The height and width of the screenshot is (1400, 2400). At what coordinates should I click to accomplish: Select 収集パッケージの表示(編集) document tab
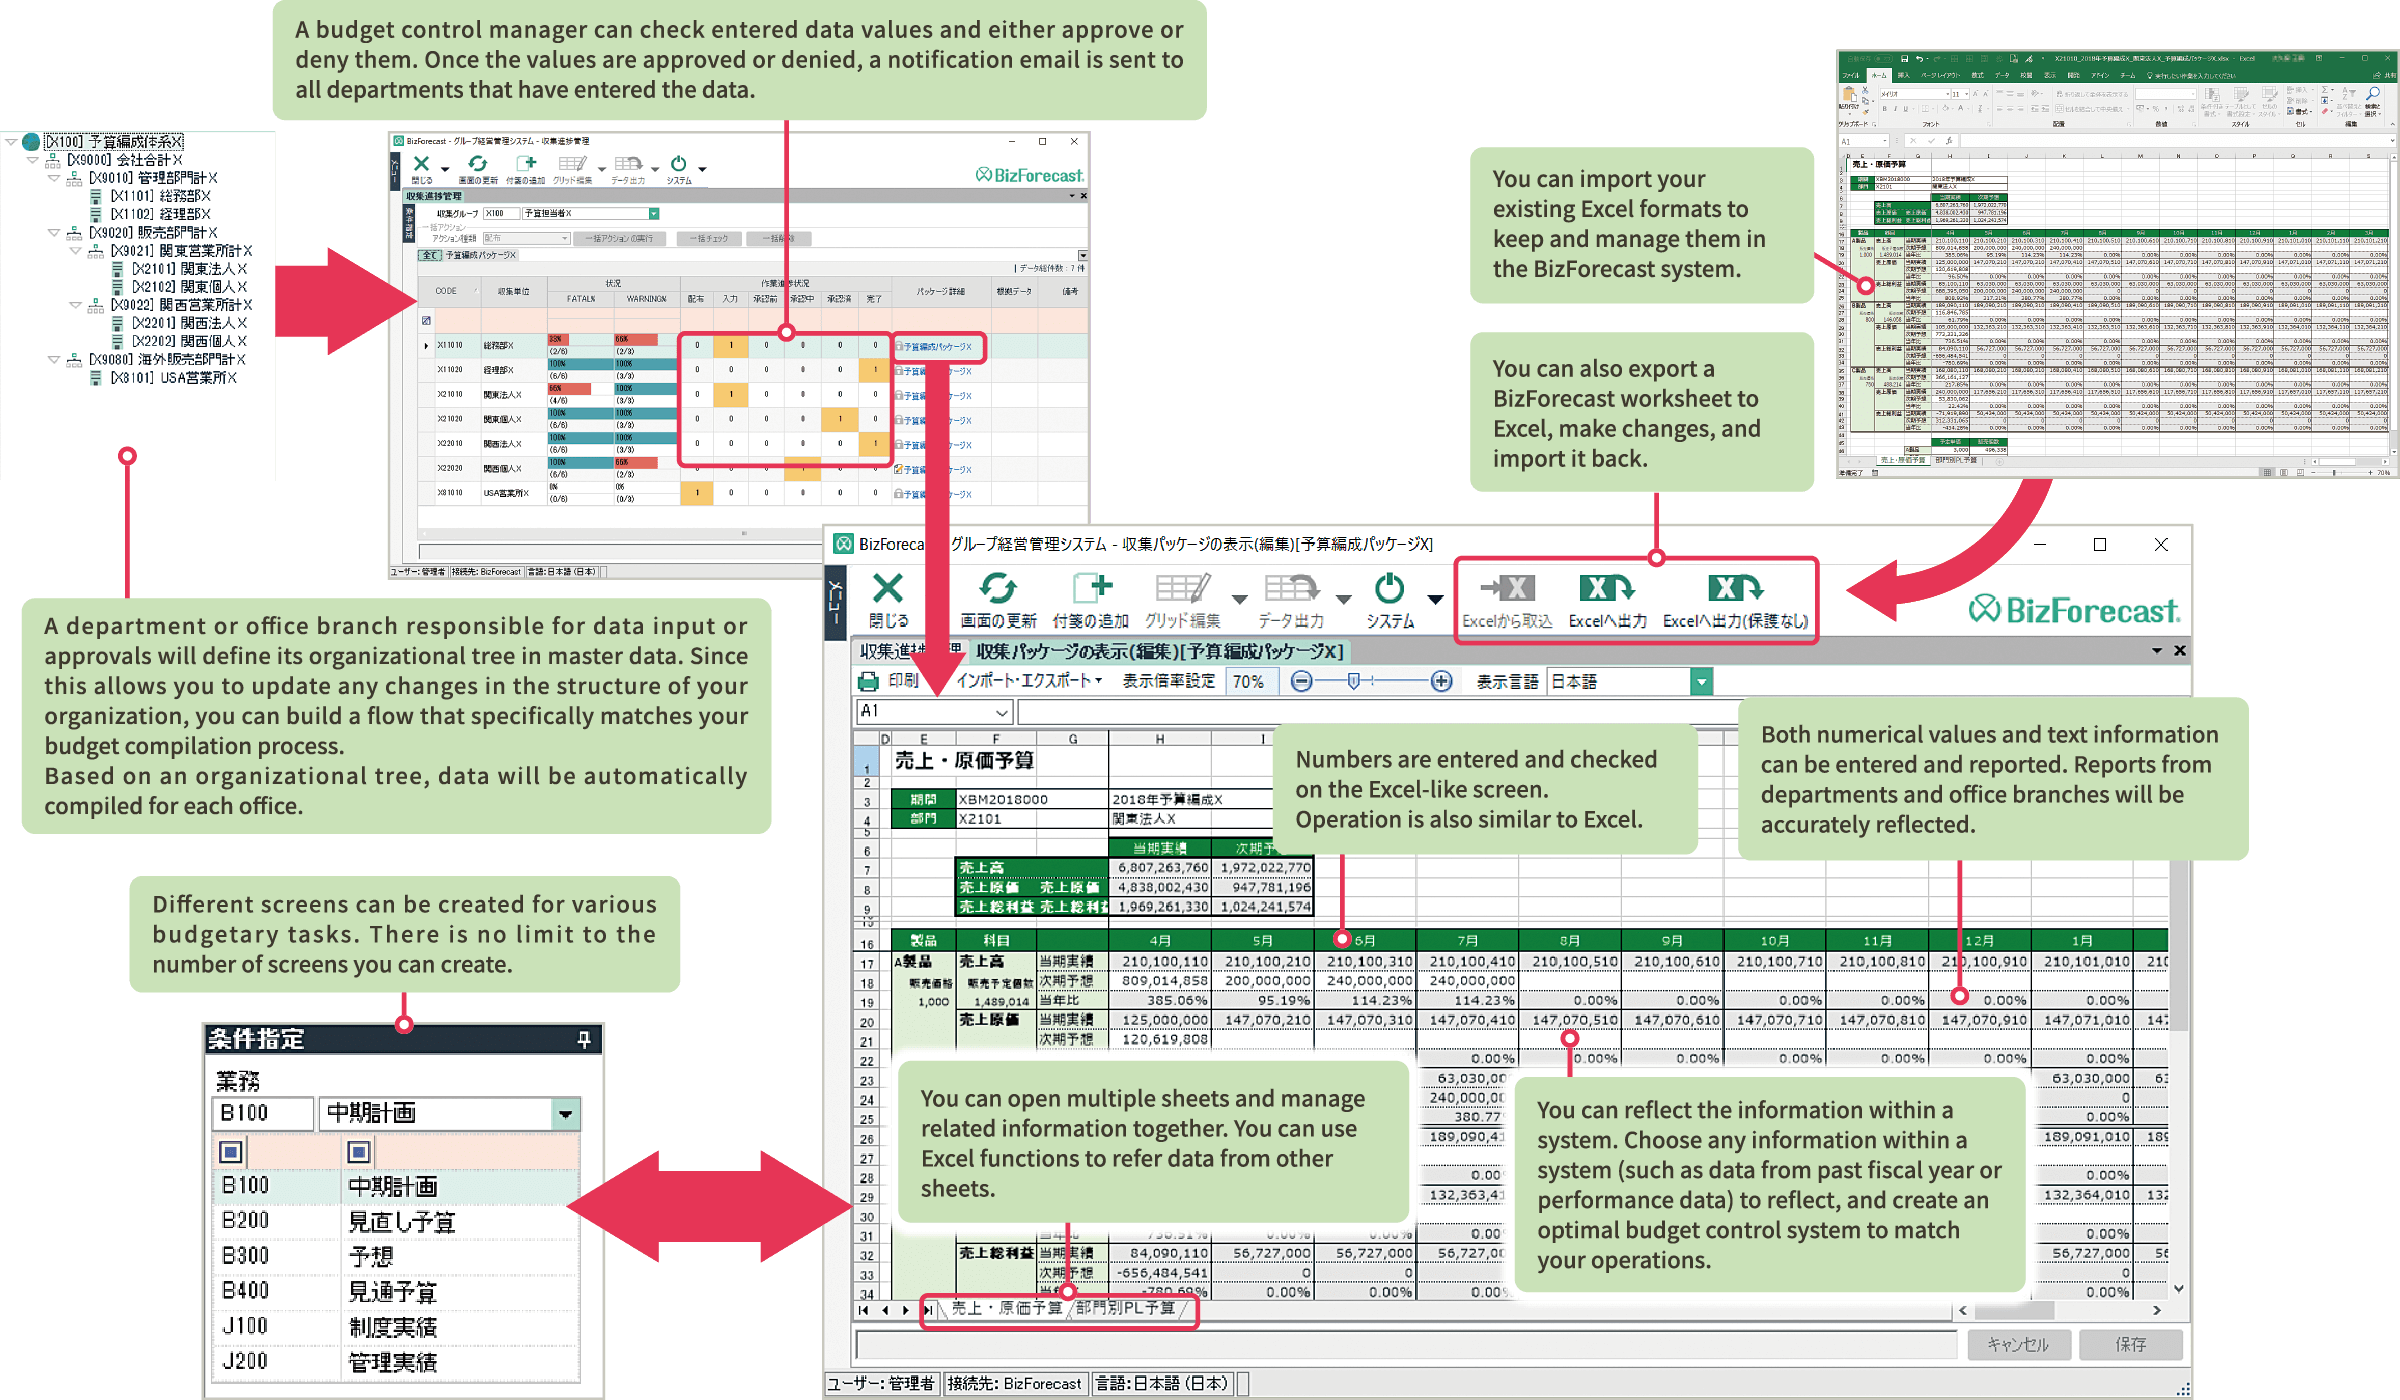pos(1159,652)
